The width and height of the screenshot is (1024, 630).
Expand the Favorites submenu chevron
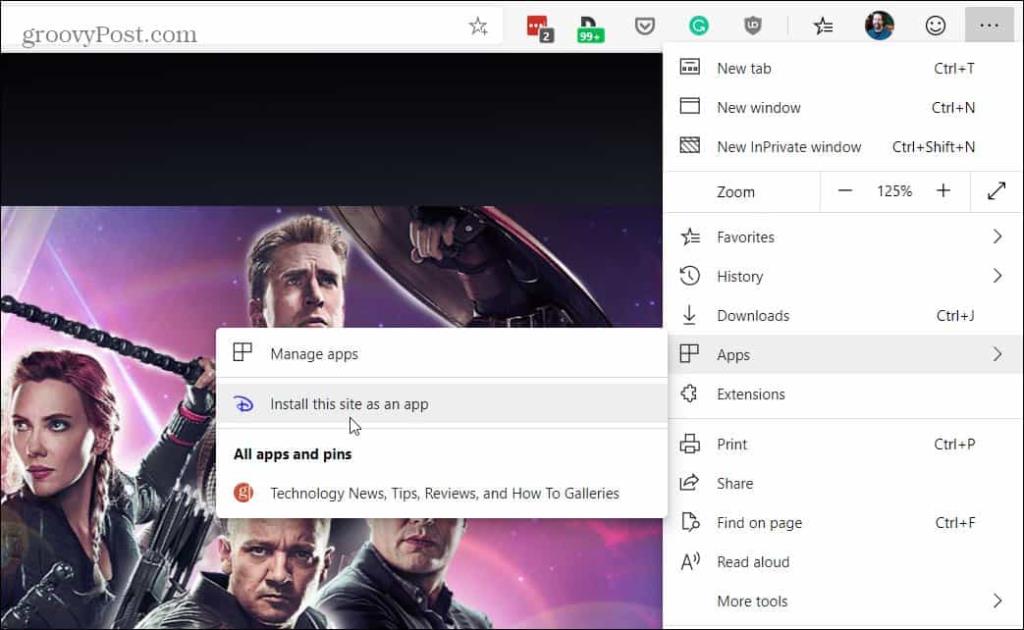point(997,236)
